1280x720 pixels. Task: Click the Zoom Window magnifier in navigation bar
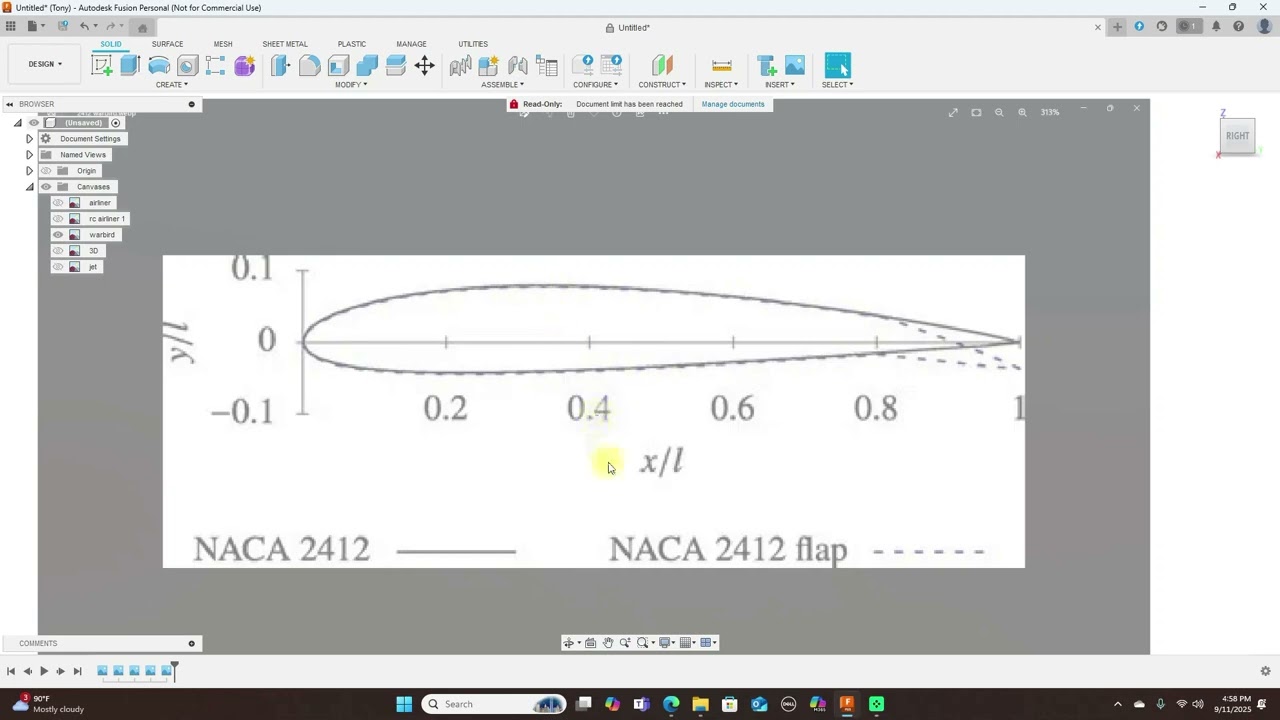[643, 643]
